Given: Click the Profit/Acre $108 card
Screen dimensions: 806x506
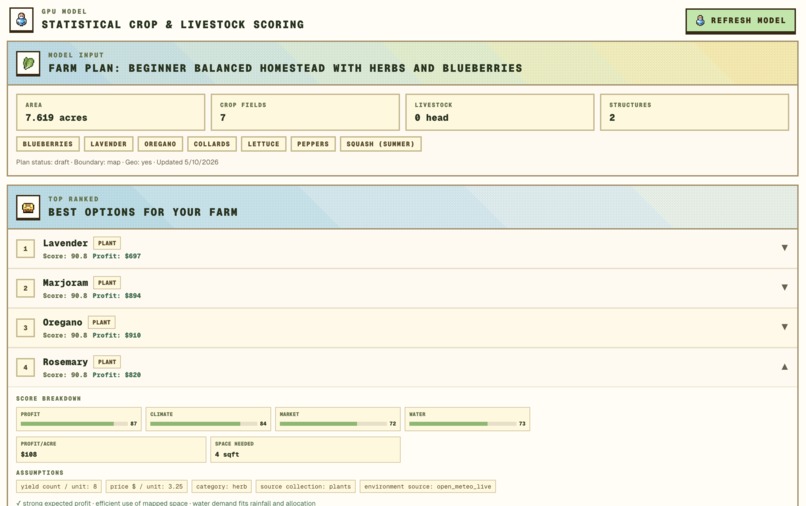Looking at the screenshot, I should (111, 449).
